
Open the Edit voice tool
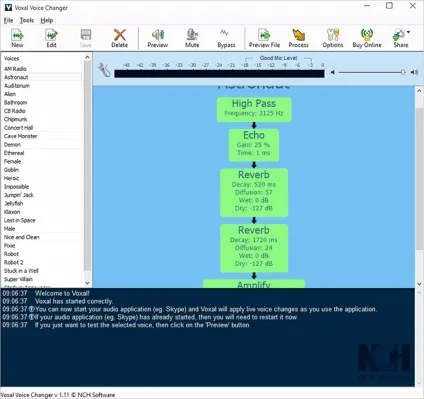coord(51,38)
